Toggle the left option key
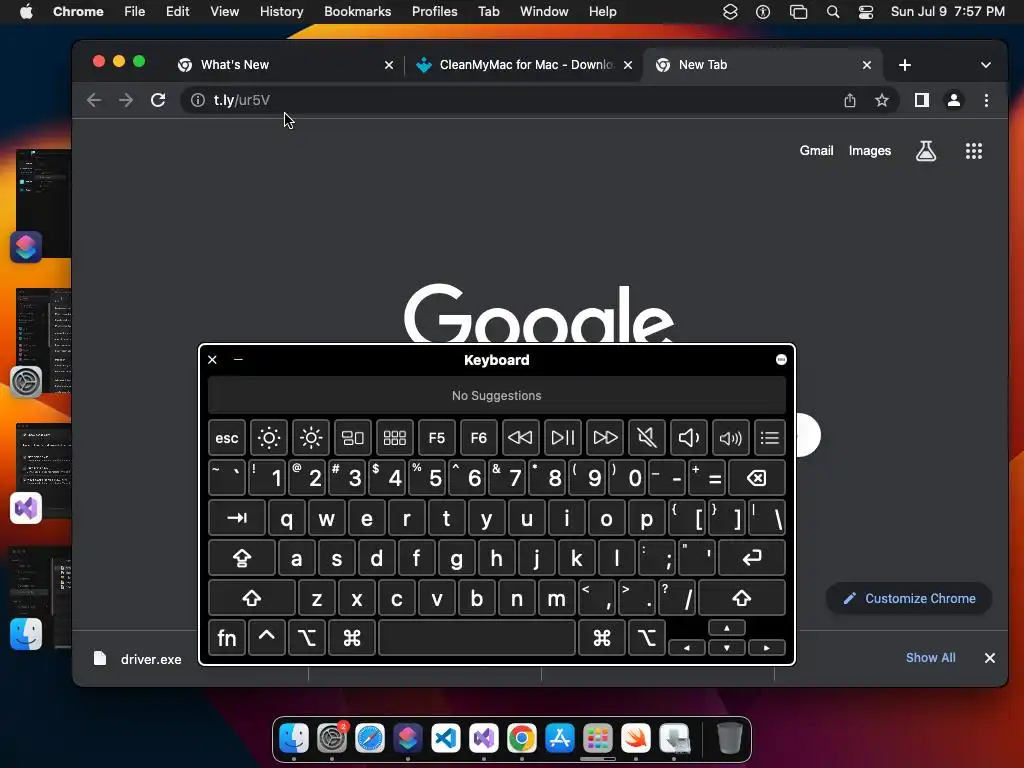This screenshot has height=768, width=1024. 307,637
